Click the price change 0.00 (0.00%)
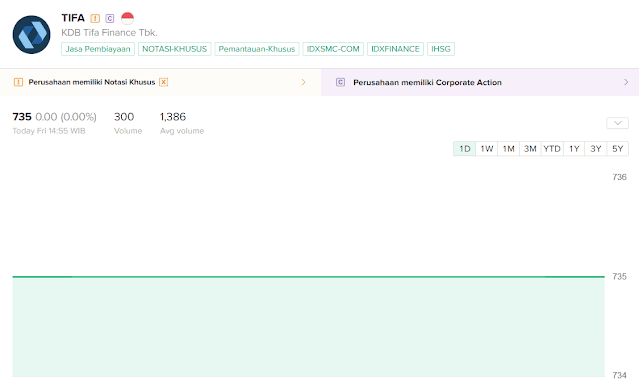Screen dimensions: 639x388 tap(66, 117)
